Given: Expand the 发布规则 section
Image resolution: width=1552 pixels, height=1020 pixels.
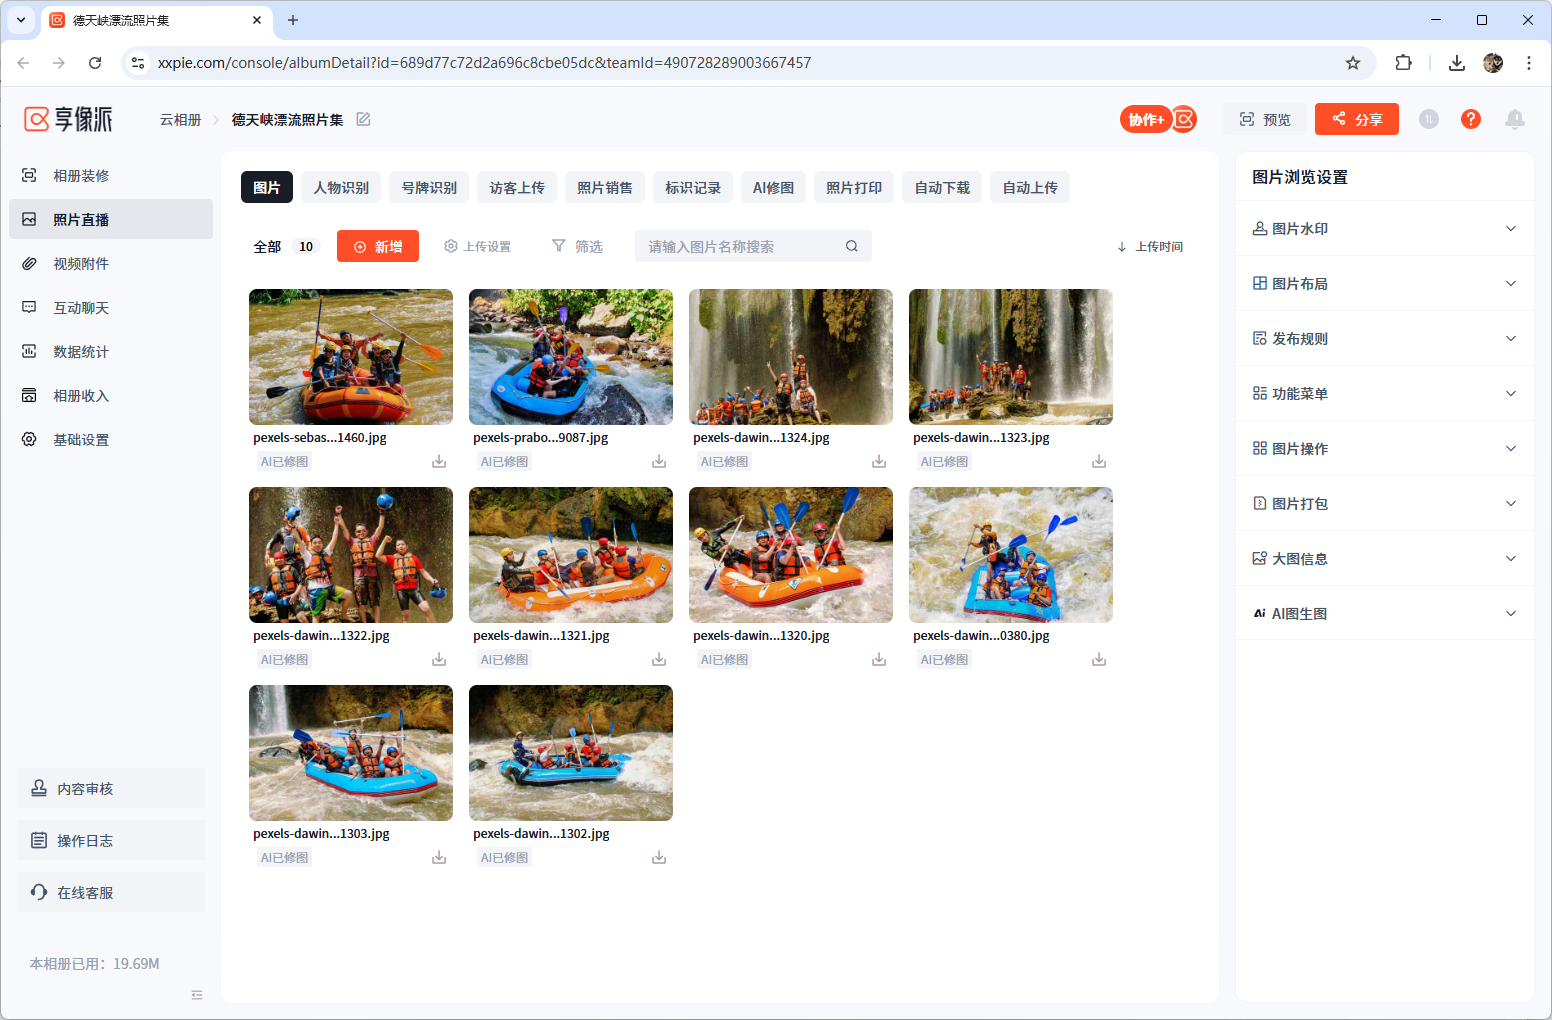Looking at the screenshot, I should click(1384, 339).
